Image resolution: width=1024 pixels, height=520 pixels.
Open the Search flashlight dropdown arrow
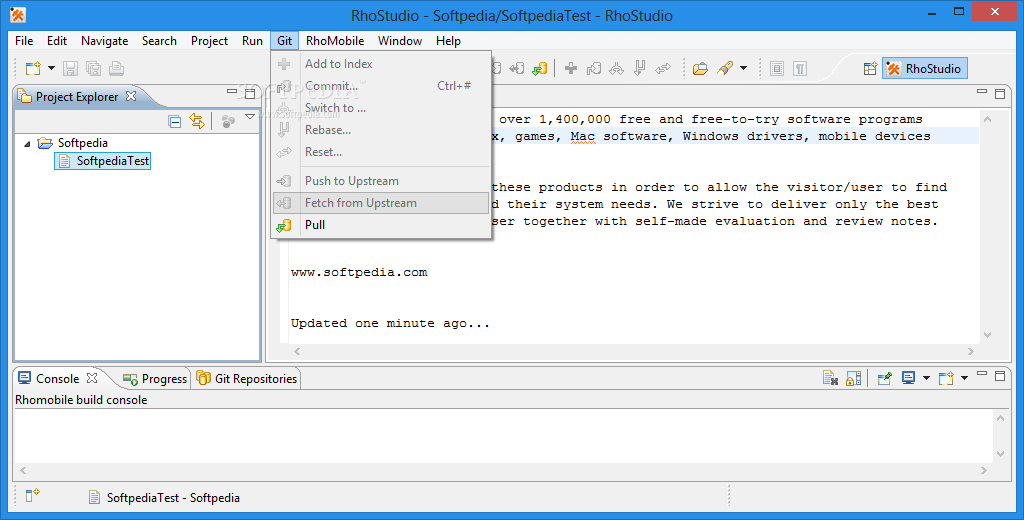[x=743, y=68]
